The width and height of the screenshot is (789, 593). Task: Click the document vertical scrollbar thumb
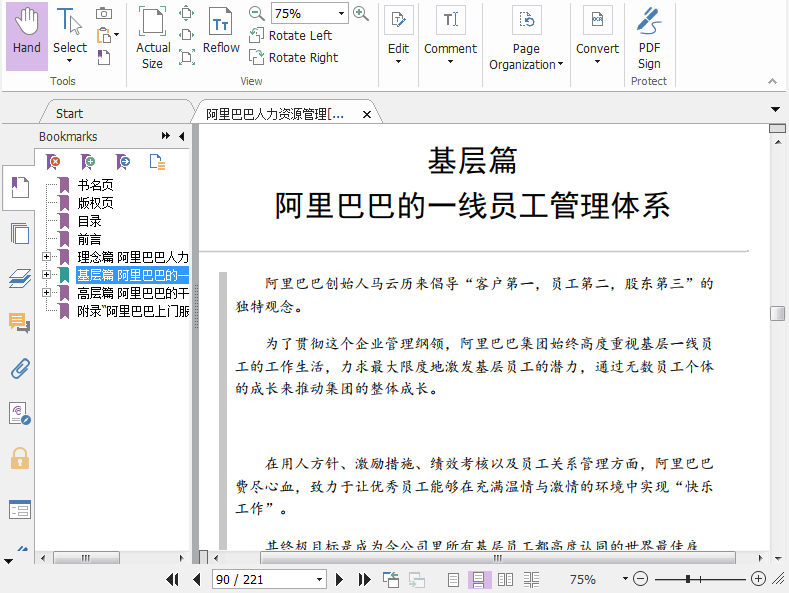point(777,313)
